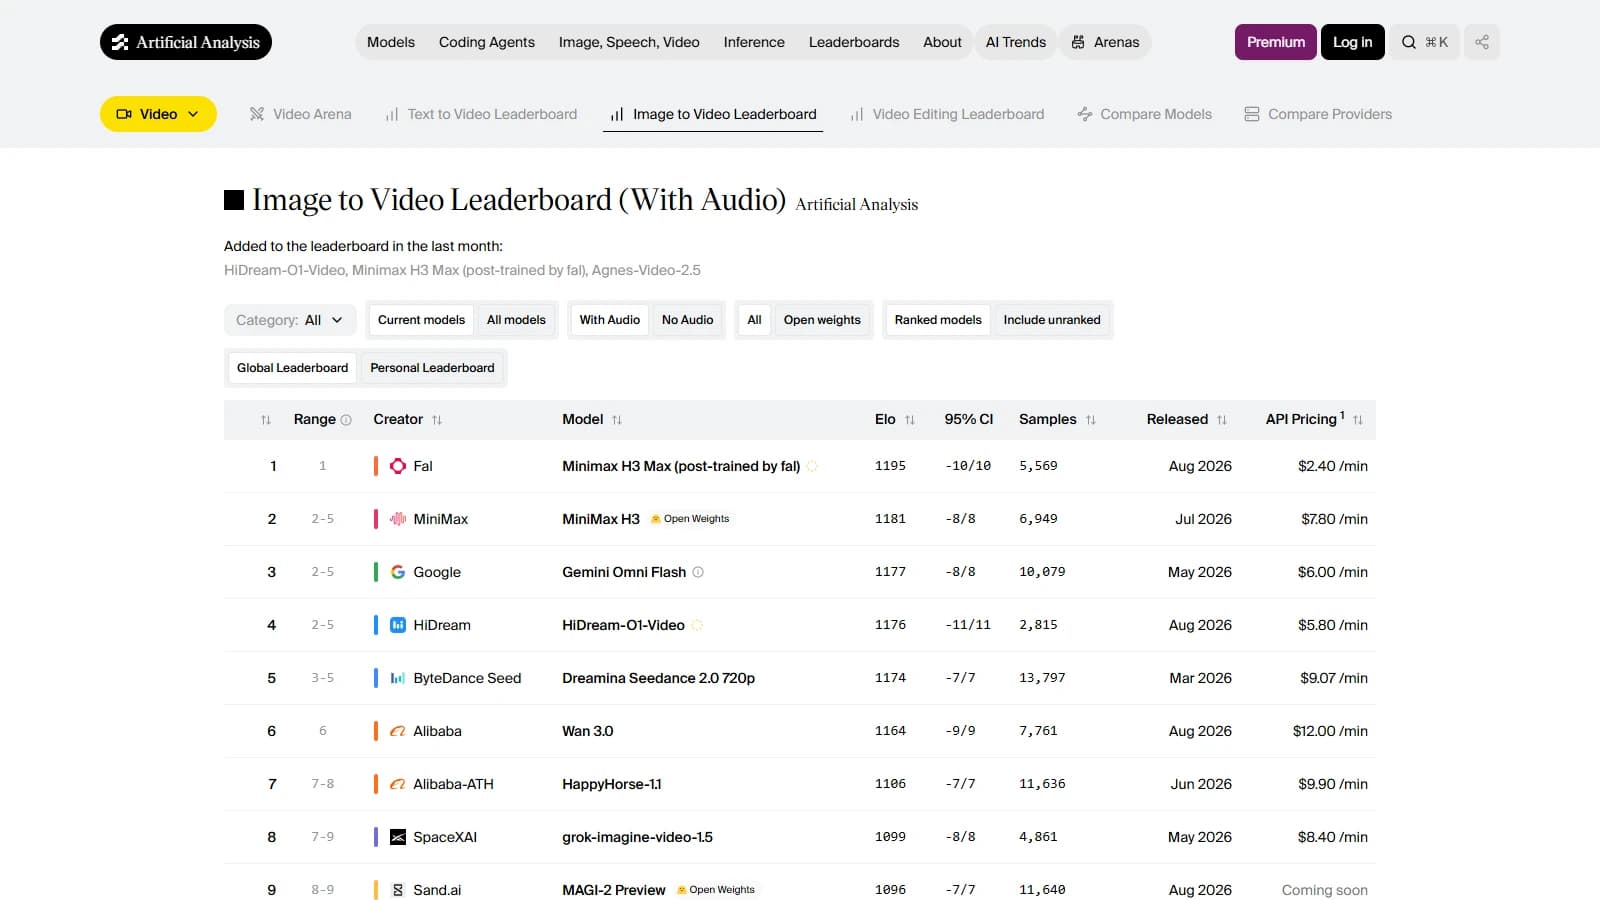
Task: Open the HappyHorse-1.1 model link
Action: (612, 784)
